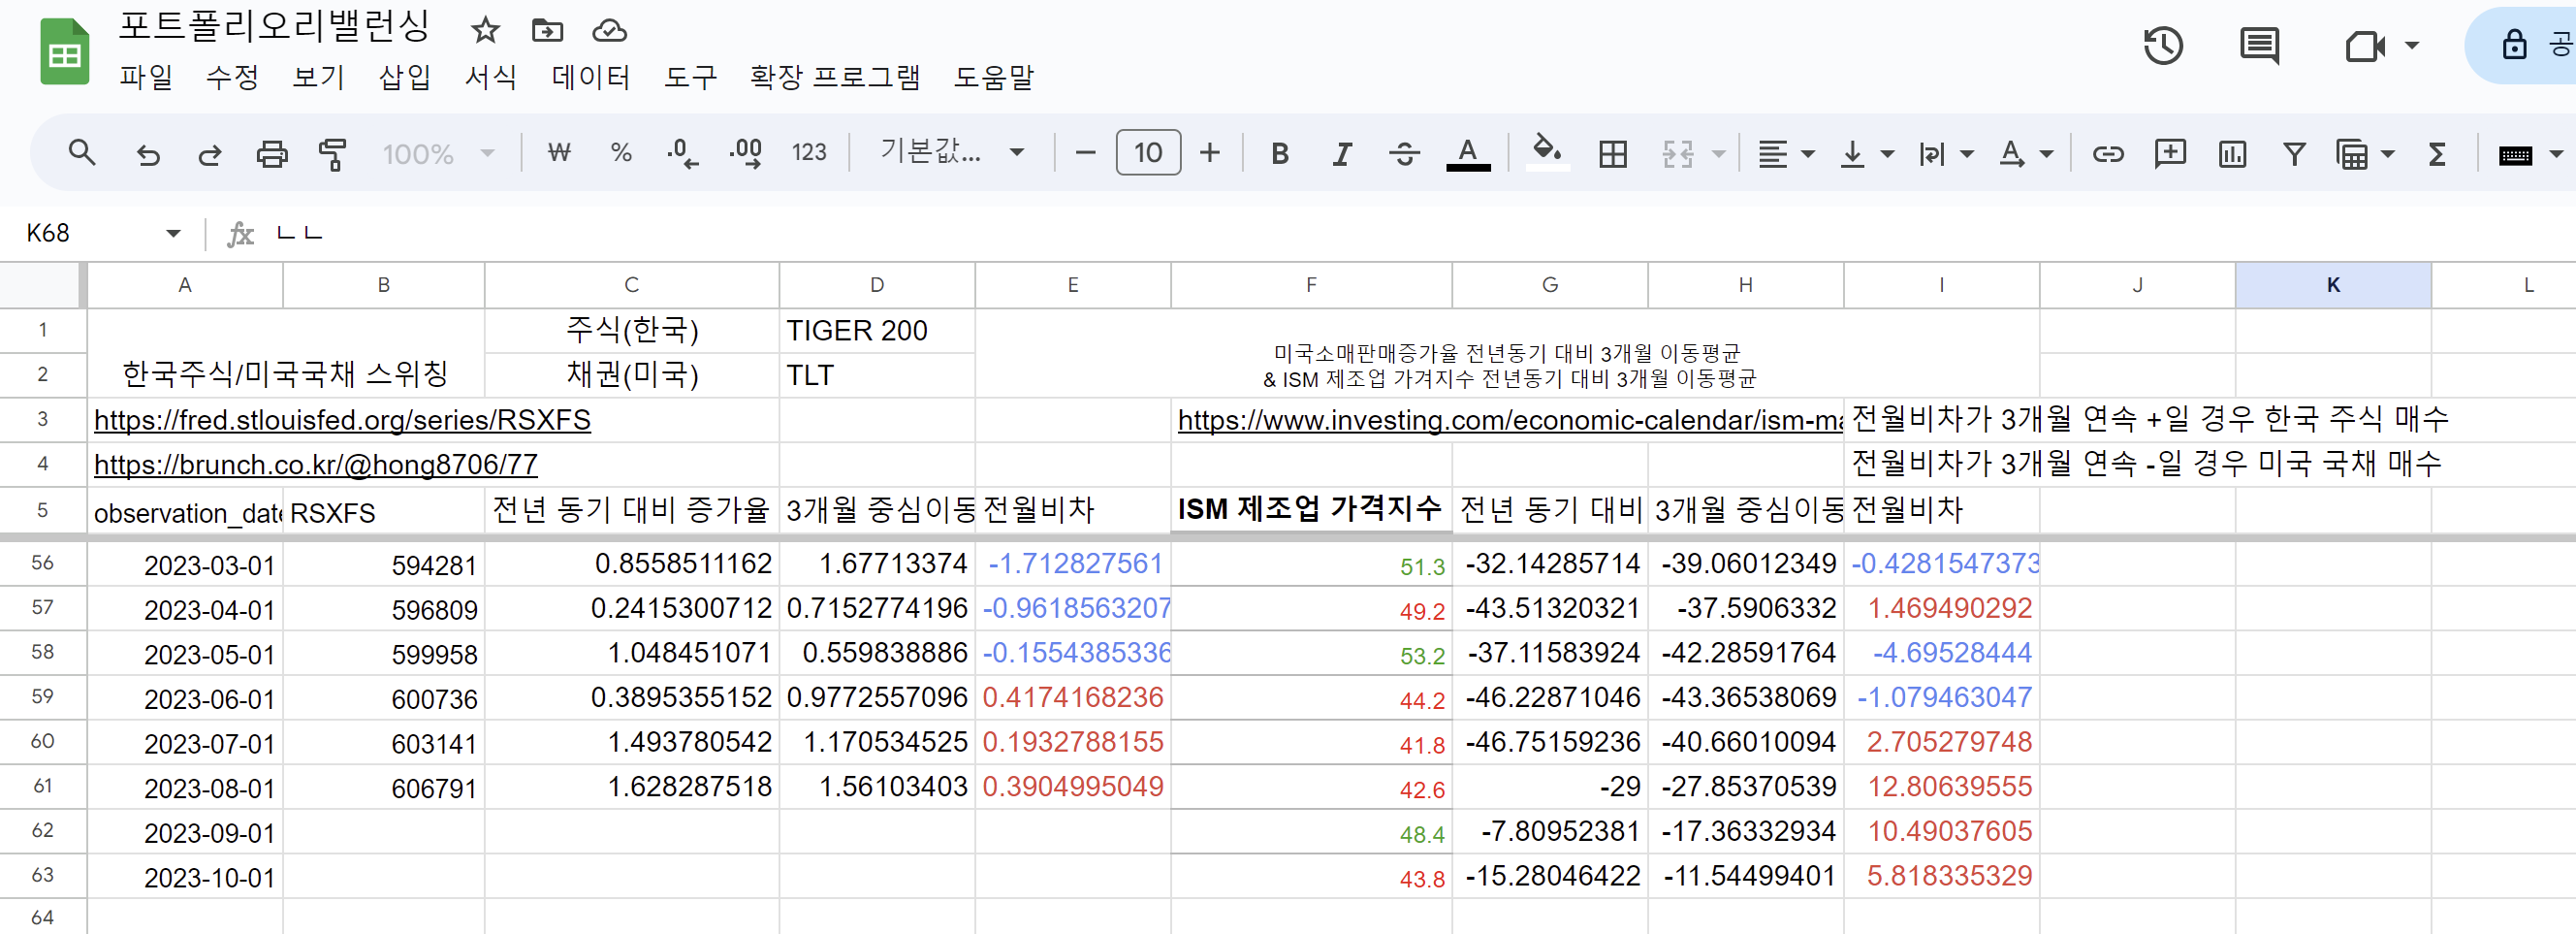
Task: Open input tools keyboard dropdown arrow
Action: 2555,154
